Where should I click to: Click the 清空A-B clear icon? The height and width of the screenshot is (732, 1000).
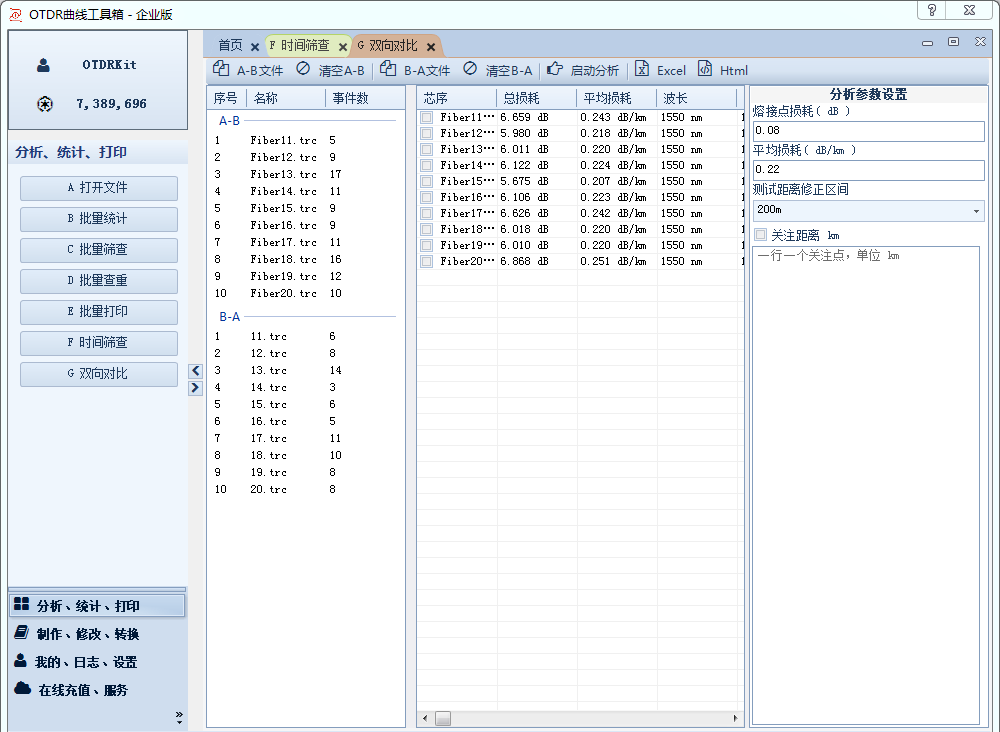click(303, 70)
